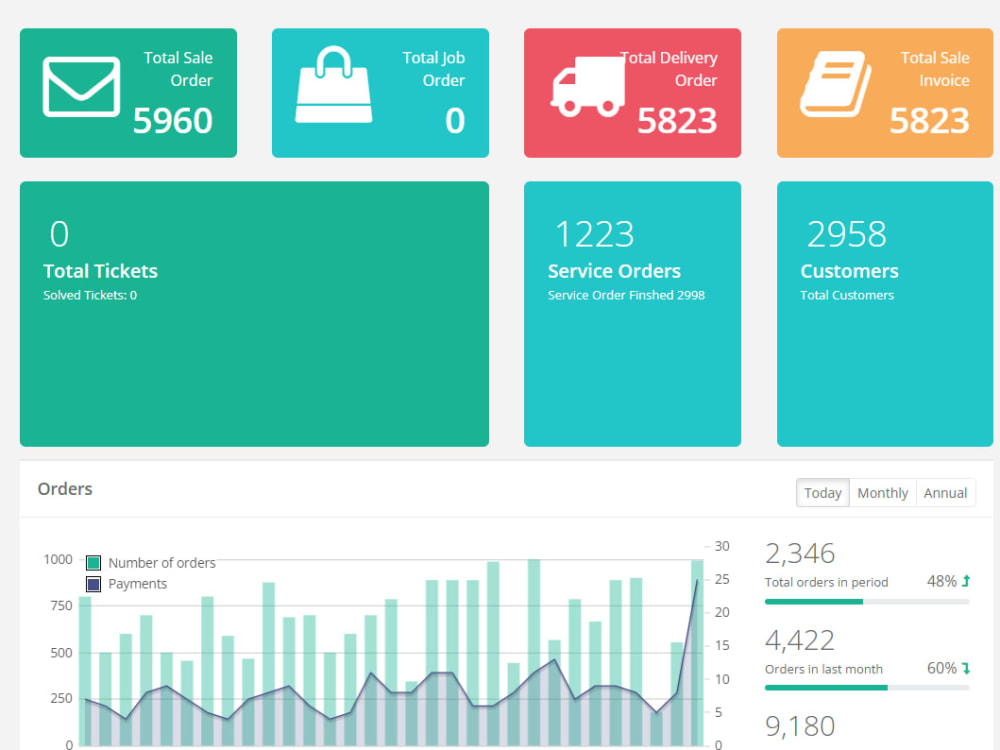Click the envelope icon on Total Sale Order card
Image resolution: width=1000 pixels, height=750 pixels.
click(81, 87)
